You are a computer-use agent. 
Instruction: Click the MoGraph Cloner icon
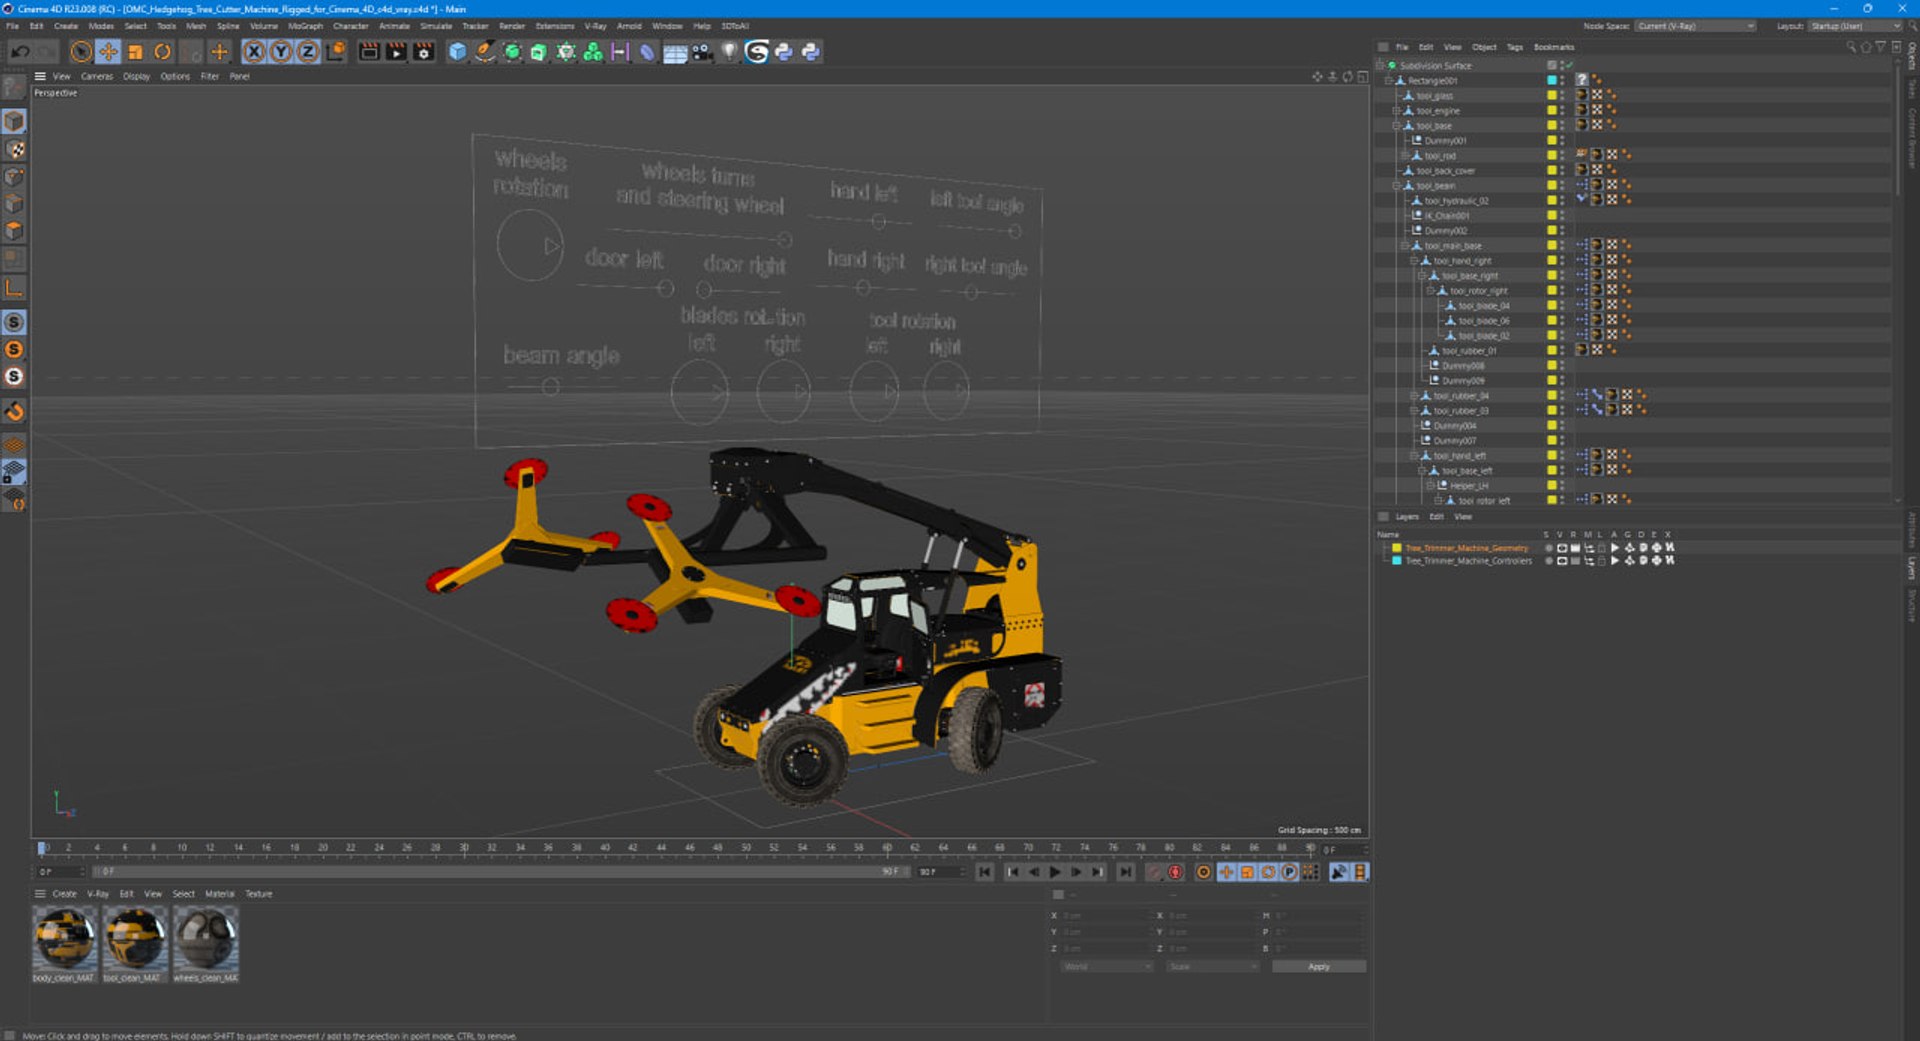coord(593,52)
